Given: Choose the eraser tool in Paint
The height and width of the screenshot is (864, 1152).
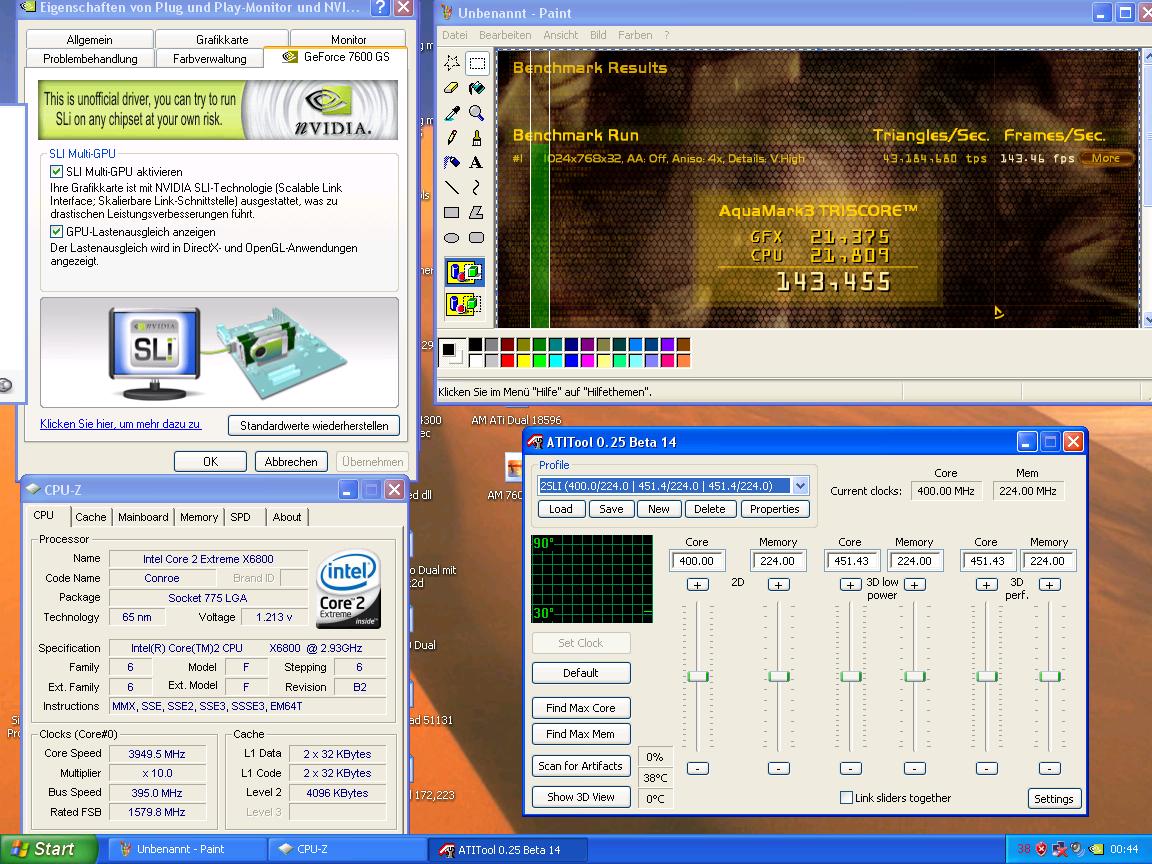Looking at the screenshot, I should pyautogui.click(x=452, y=88).
